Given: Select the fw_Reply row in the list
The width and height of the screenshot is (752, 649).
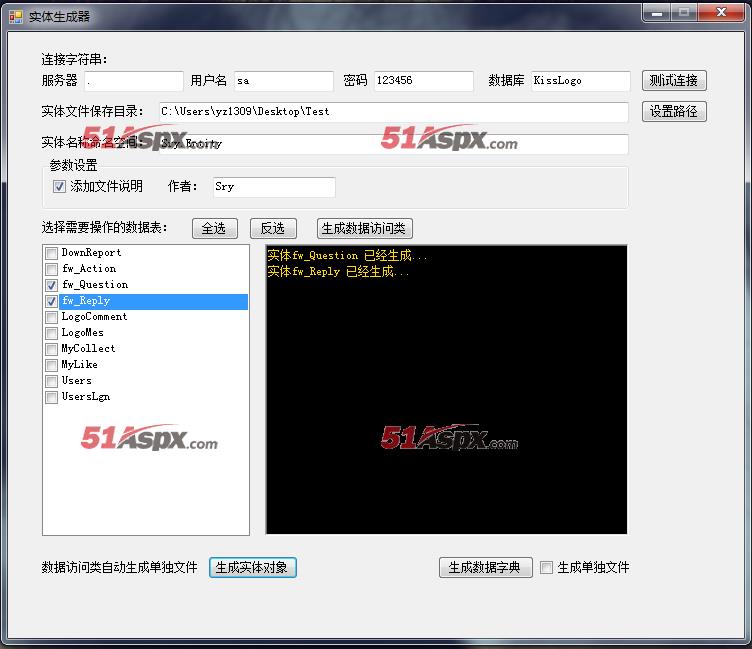Looking at the screenshot, I should coord(153,301).
